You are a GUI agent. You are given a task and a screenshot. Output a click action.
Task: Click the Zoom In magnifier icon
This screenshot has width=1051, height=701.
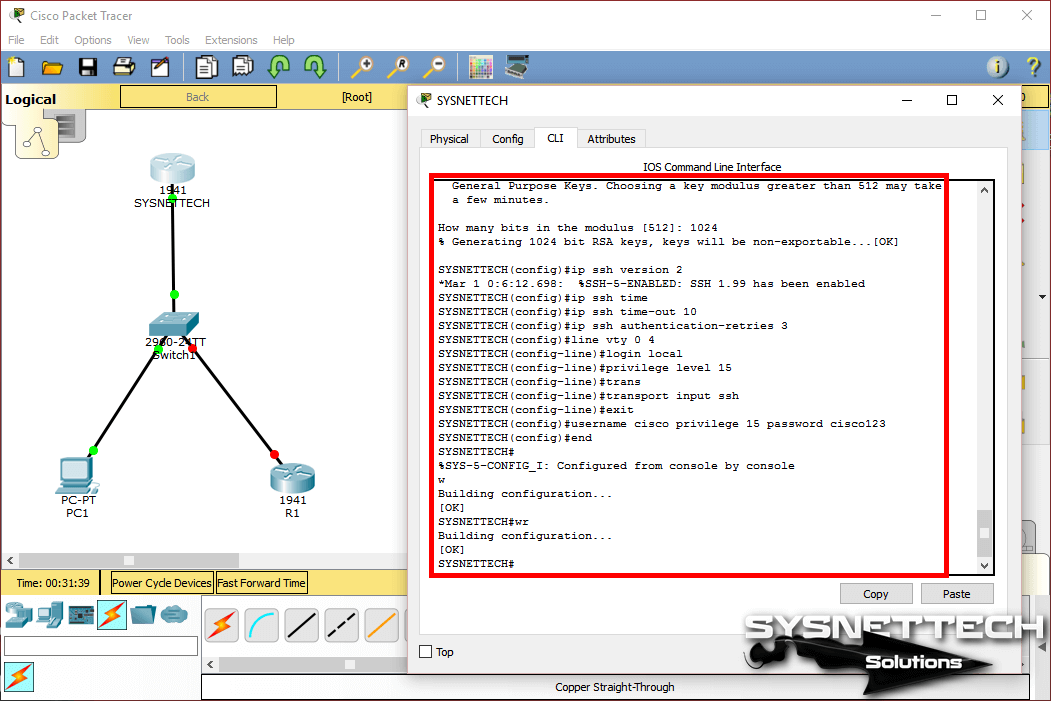(361, 67)
